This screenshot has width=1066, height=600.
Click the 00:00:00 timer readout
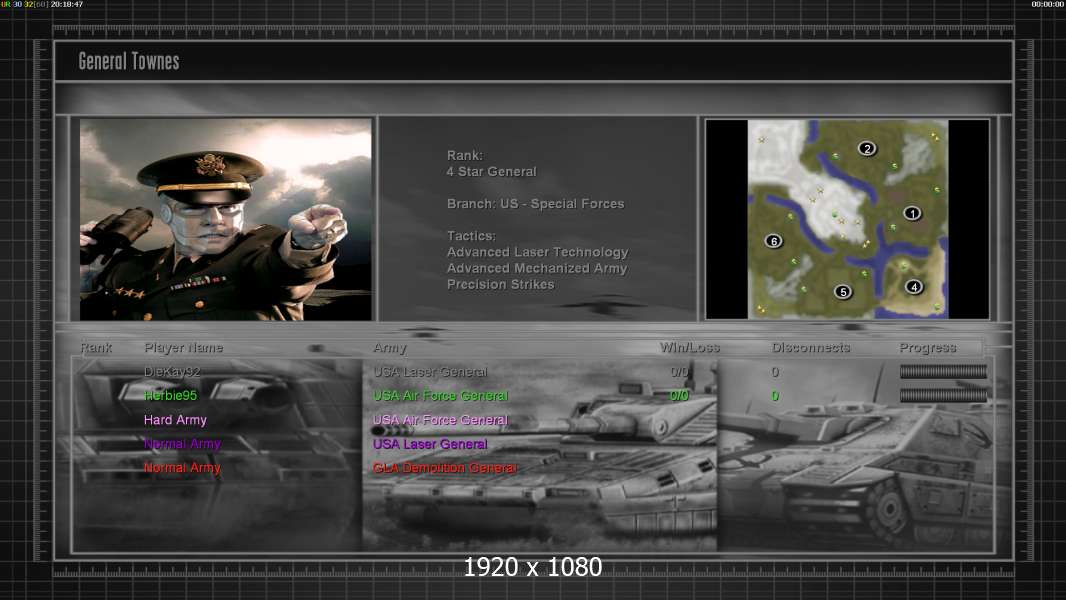(1048, 4)
